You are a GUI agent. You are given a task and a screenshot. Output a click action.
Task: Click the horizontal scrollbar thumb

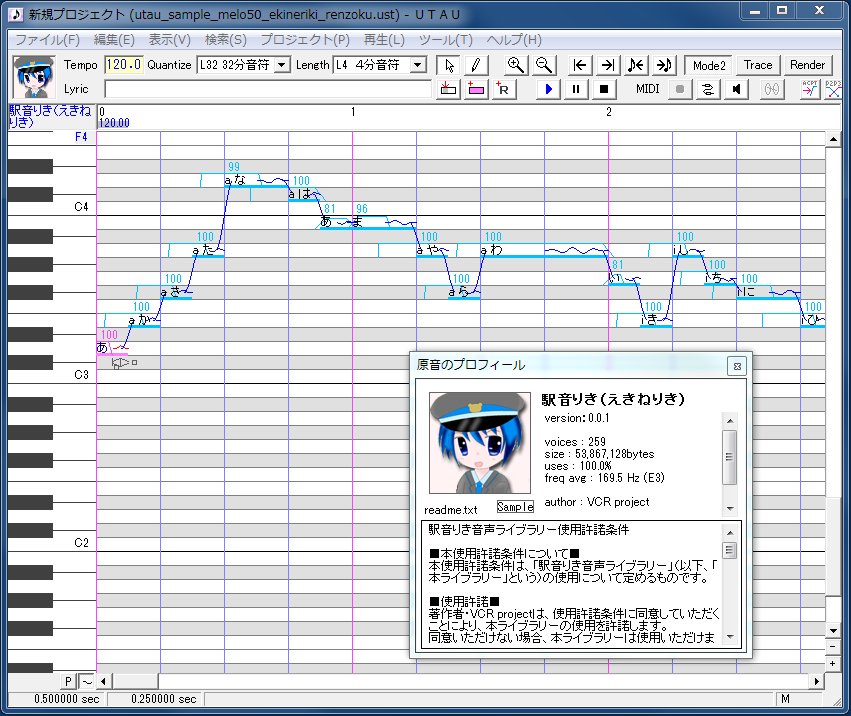tap(134, 681)
